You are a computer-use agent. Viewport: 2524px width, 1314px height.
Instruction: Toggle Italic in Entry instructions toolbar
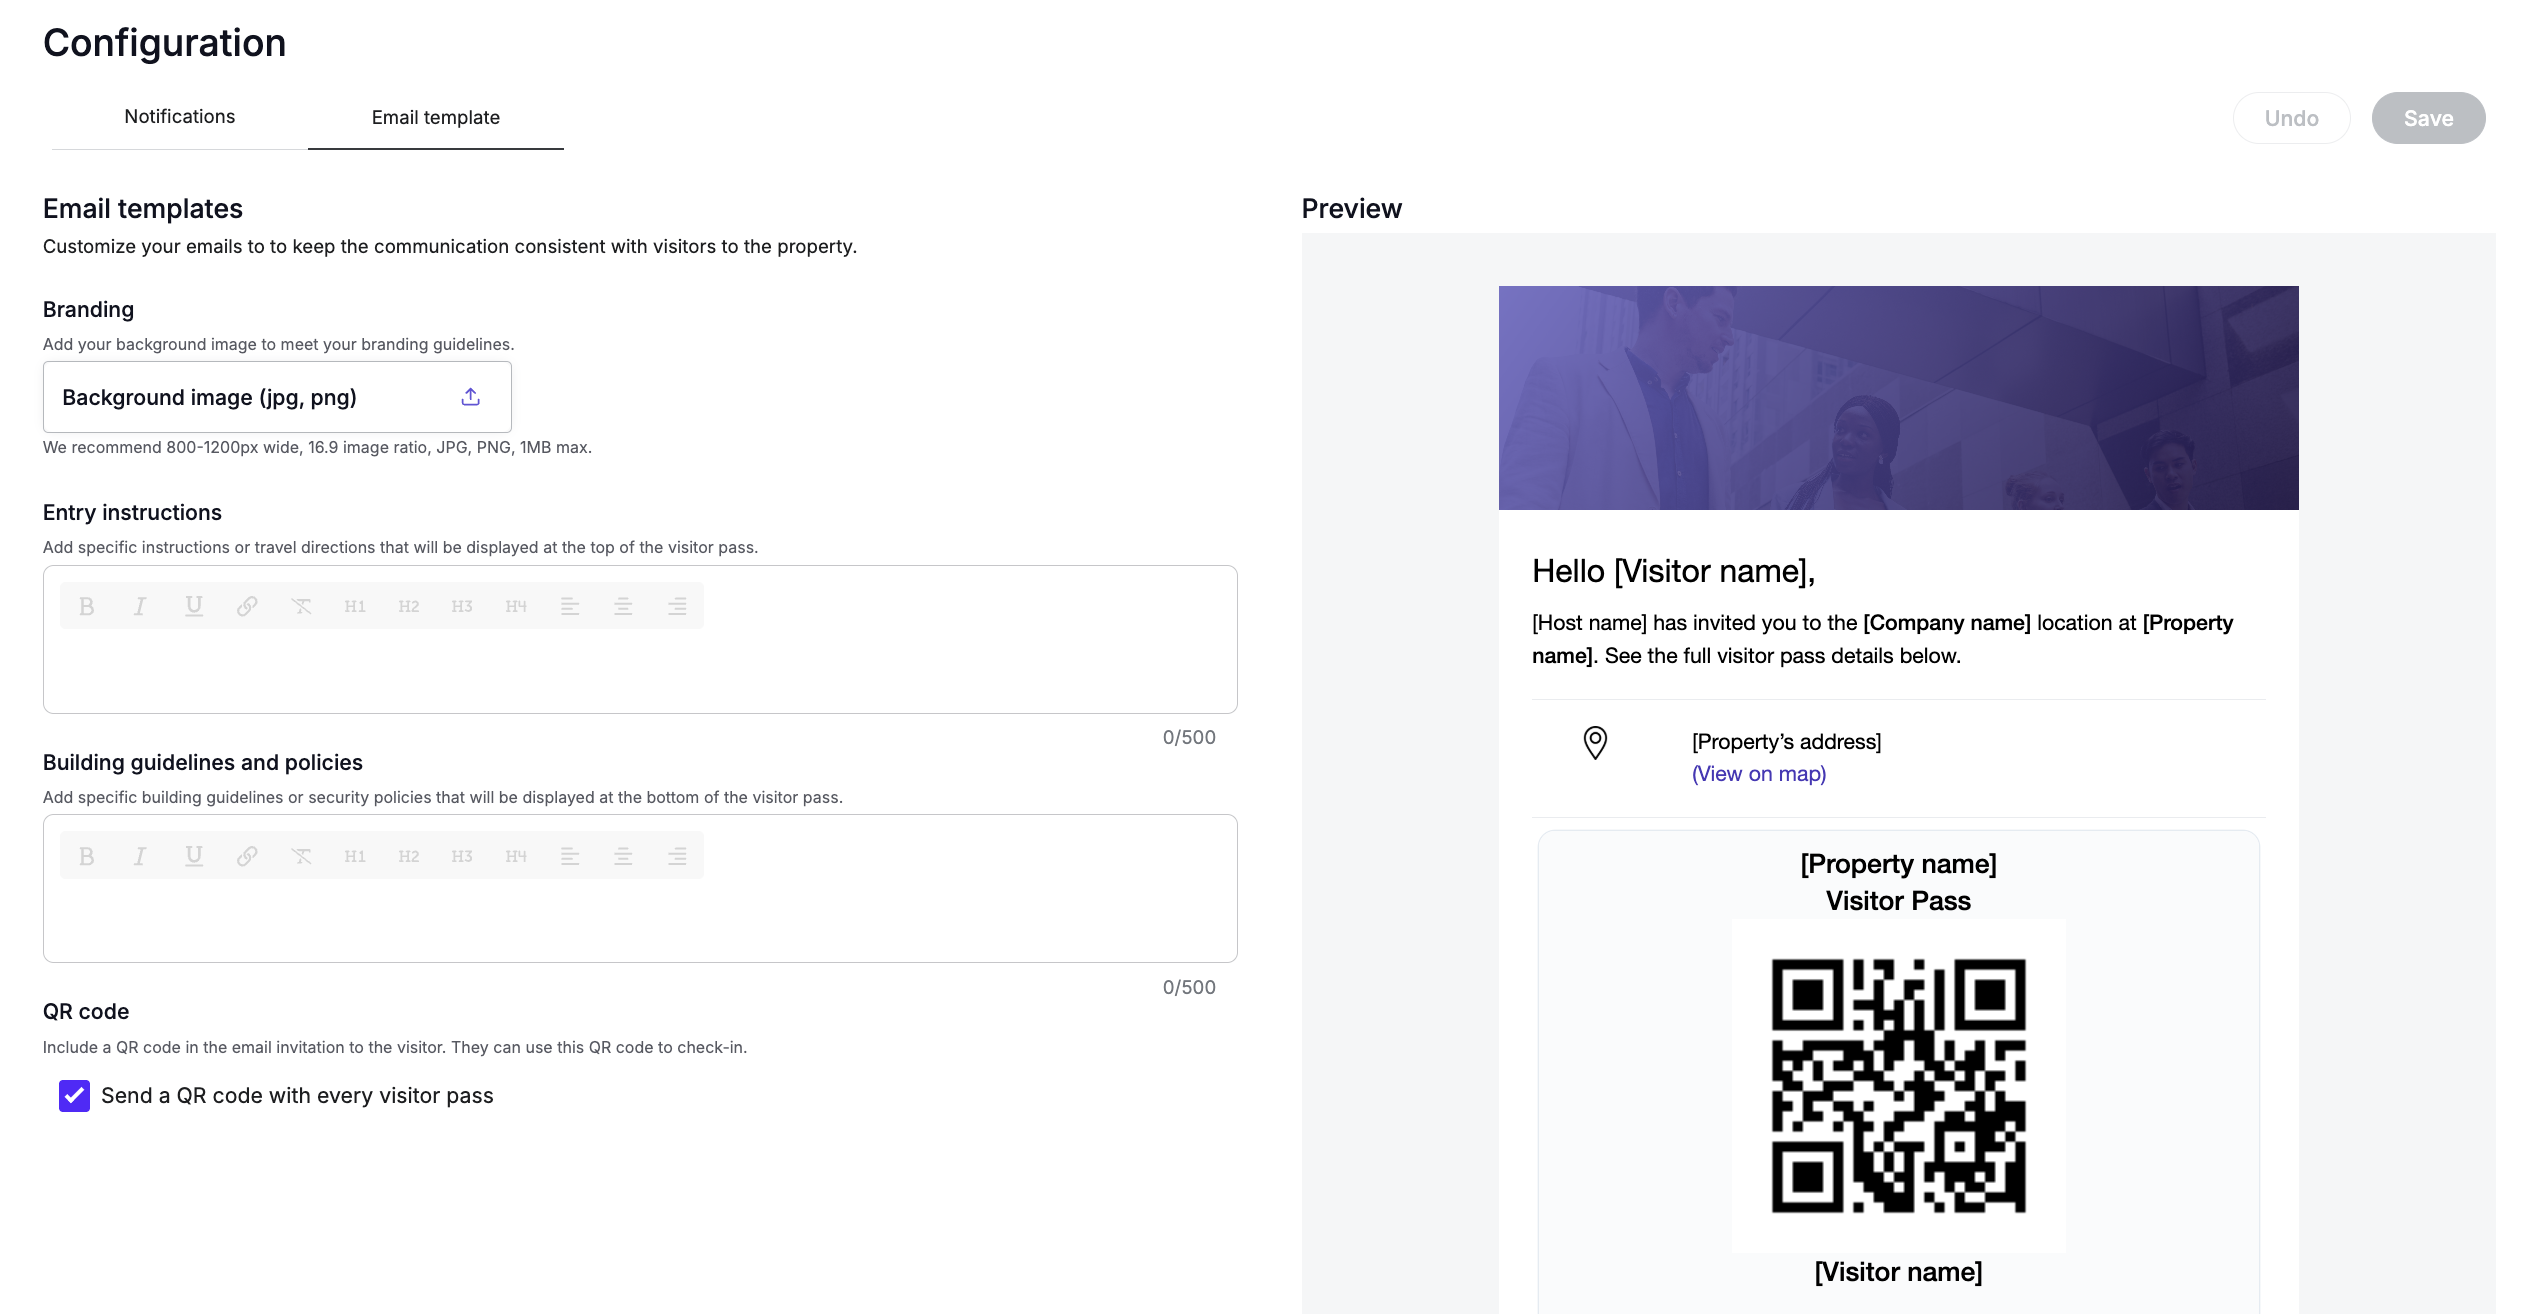140,606
